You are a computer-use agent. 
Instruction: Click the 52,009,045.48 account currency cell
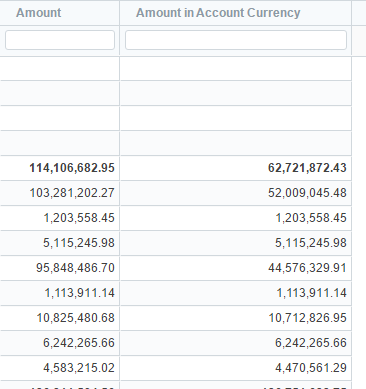(x=236, y=193)
